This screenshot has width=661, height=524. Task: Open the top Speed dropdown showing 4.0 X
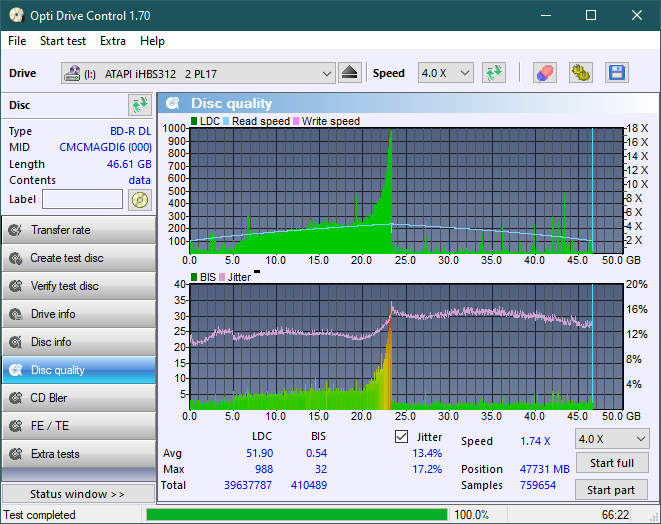pos(445,73)
